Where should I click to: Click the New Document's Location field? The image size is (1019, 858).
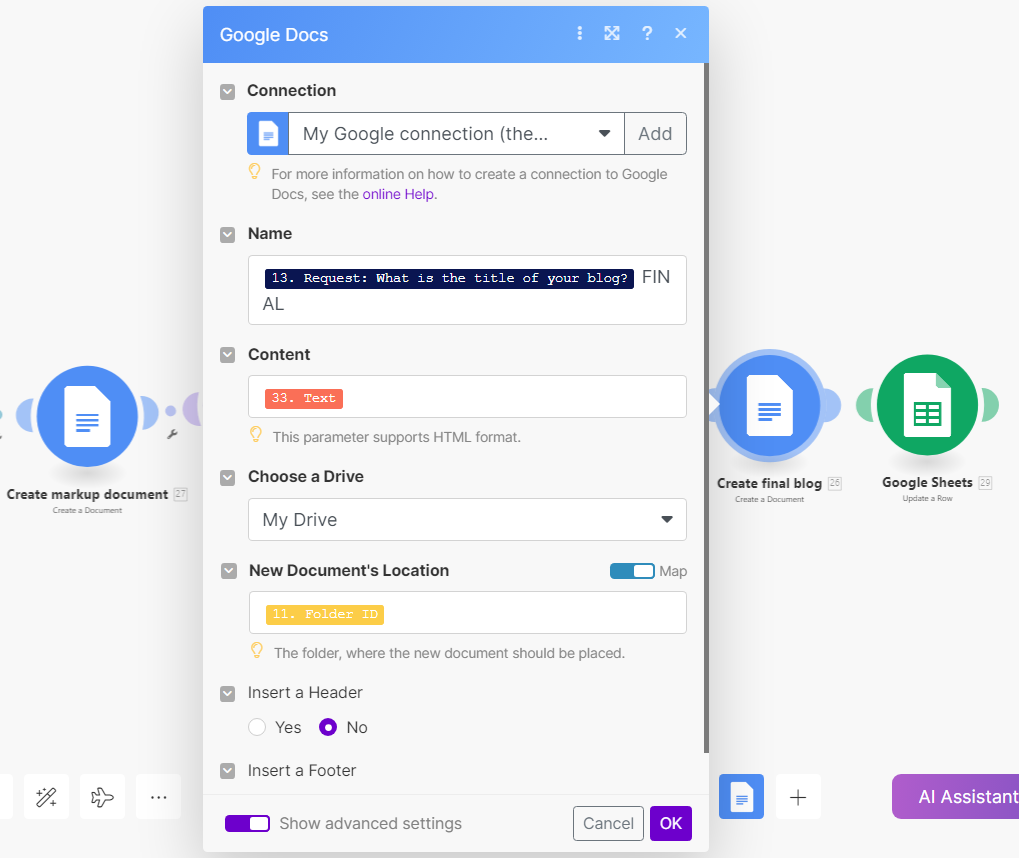tap(468, 612)
